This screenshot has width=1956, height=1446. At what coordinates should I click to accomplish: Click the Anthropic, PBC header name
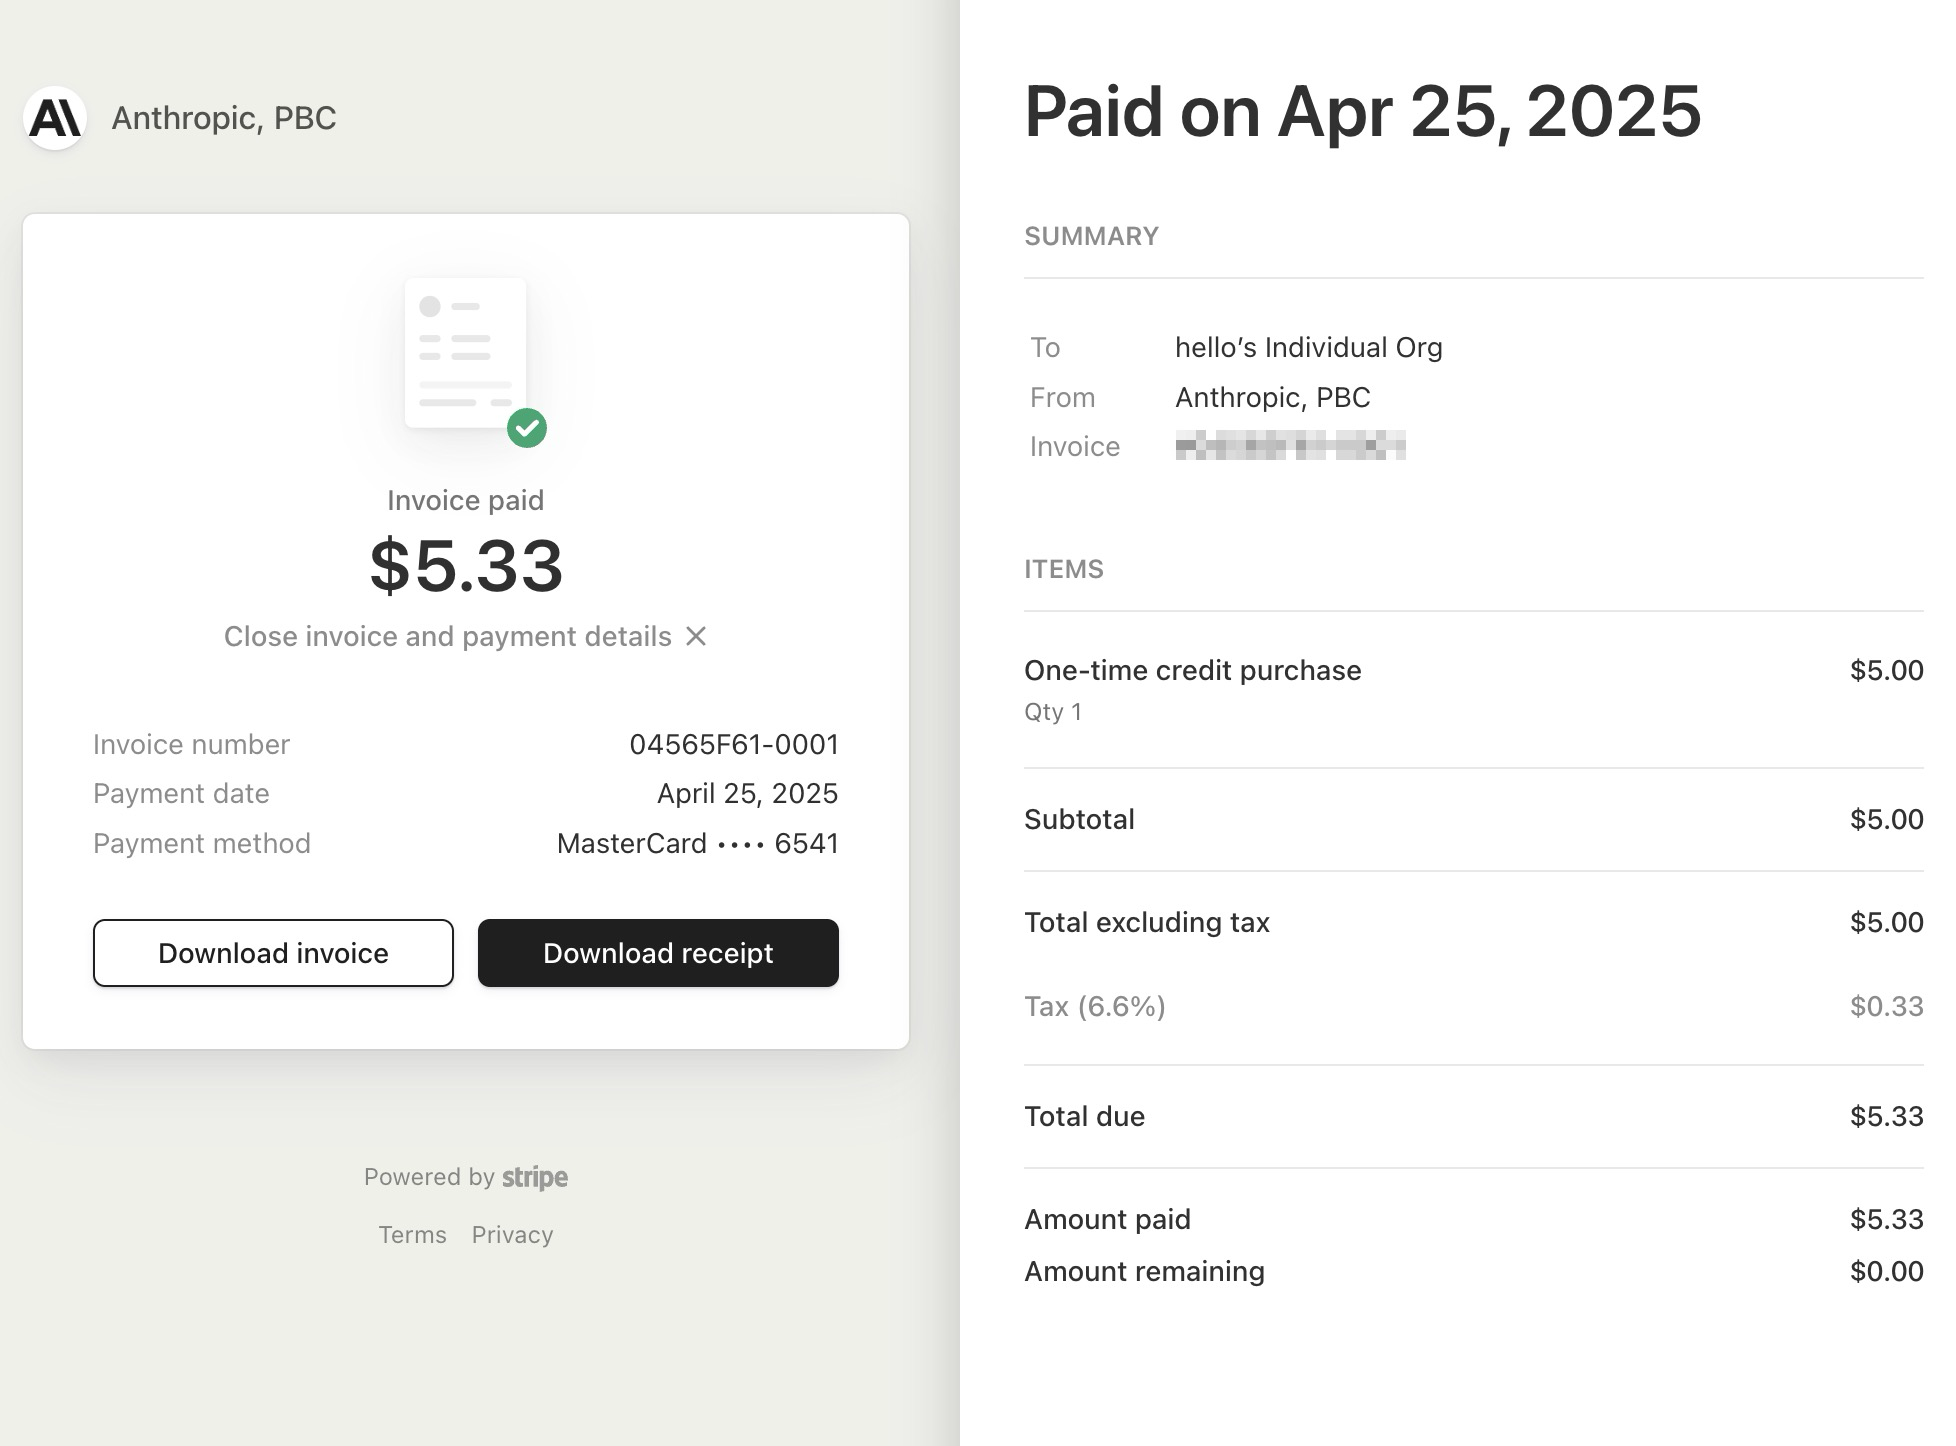click(224, 118)
